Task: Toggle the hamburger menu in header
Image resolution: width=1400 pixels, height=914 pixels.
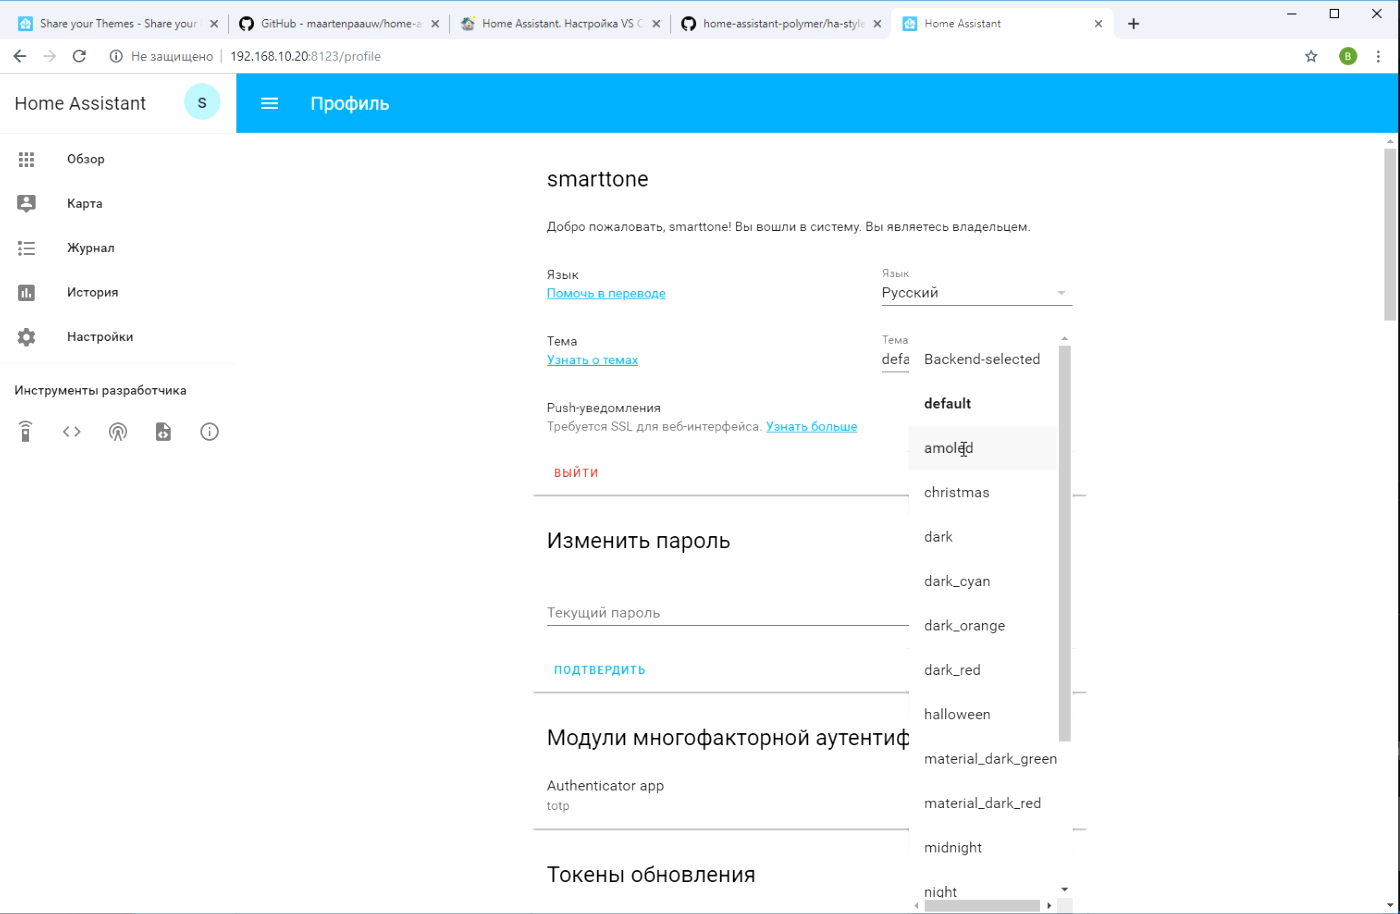Action: coord(269,103)
